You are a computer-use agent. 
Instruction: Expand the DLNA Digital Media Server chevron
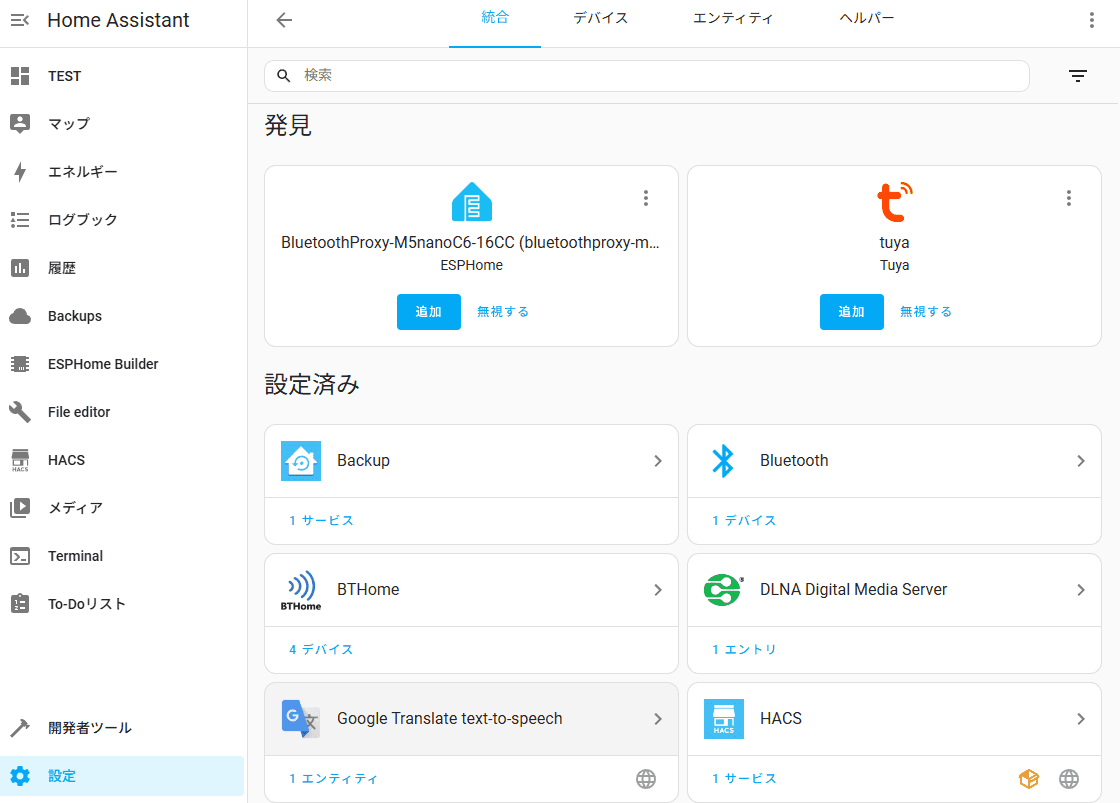click(1081, 590)
